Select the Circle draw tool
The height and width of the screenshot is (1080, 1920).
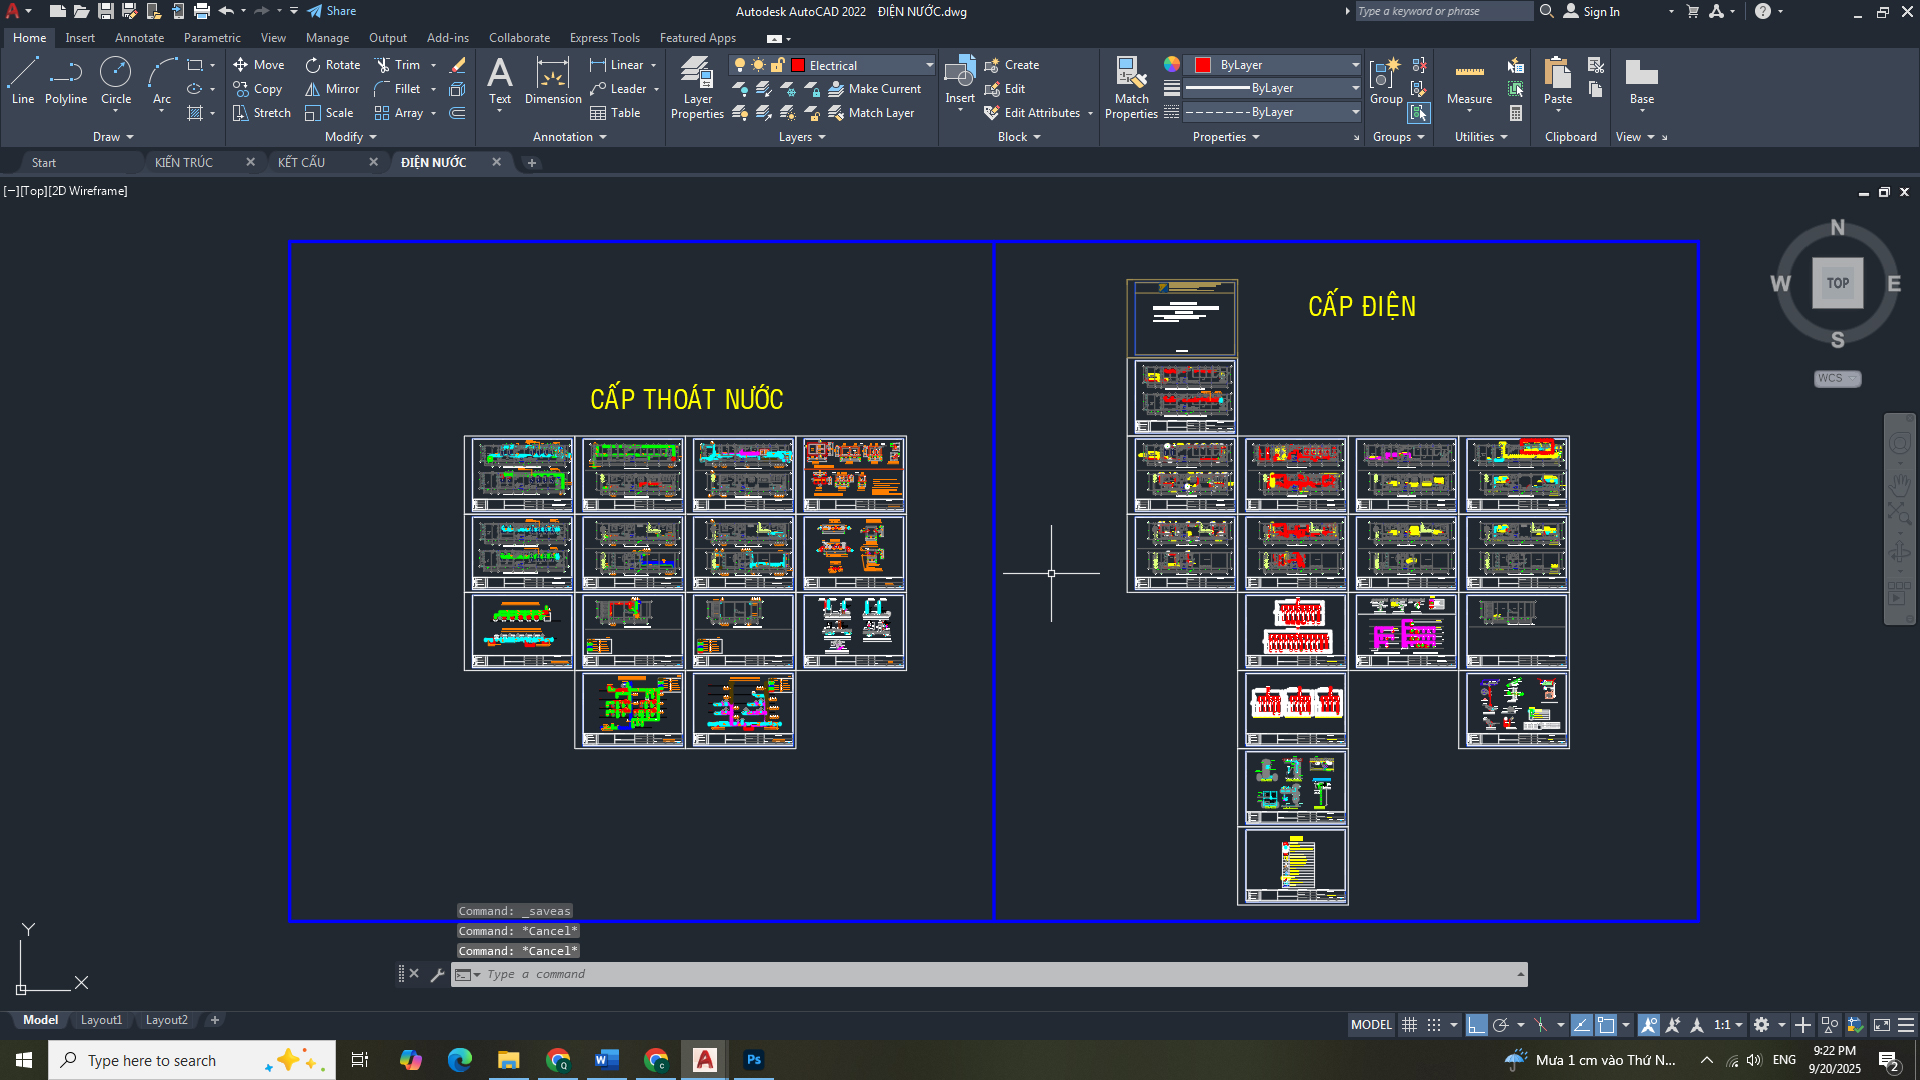point(116,80)
